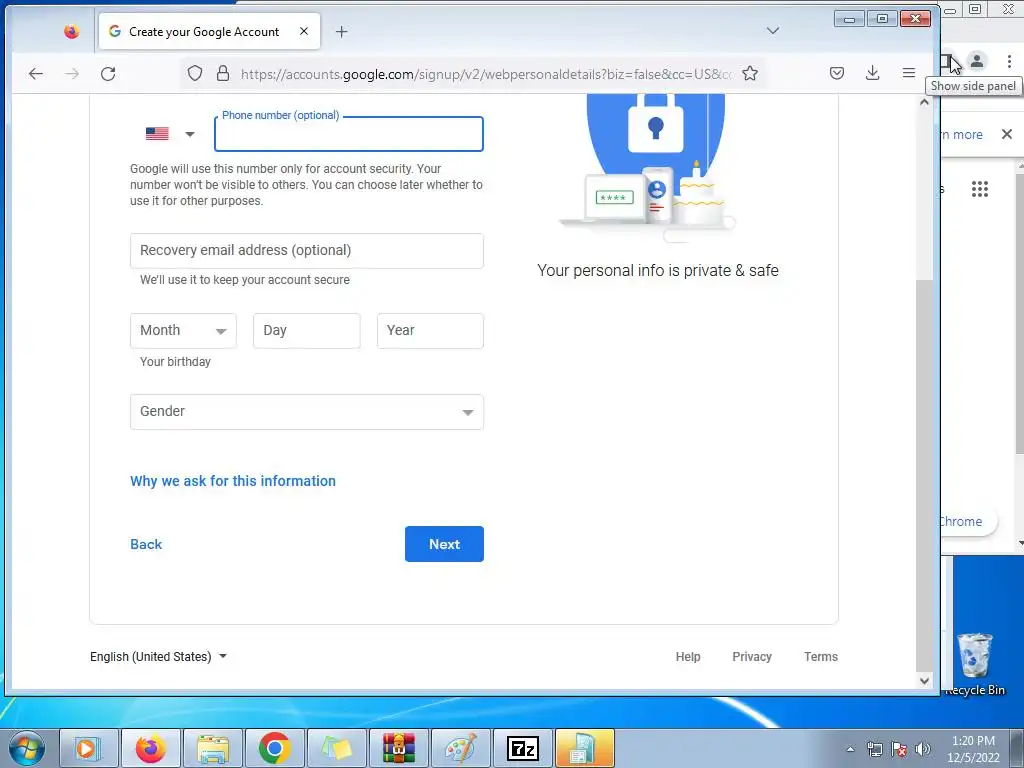Screen dimensions: 1024x768
Task: Open Google apps grid in Chrome
Action: (980, 189)
